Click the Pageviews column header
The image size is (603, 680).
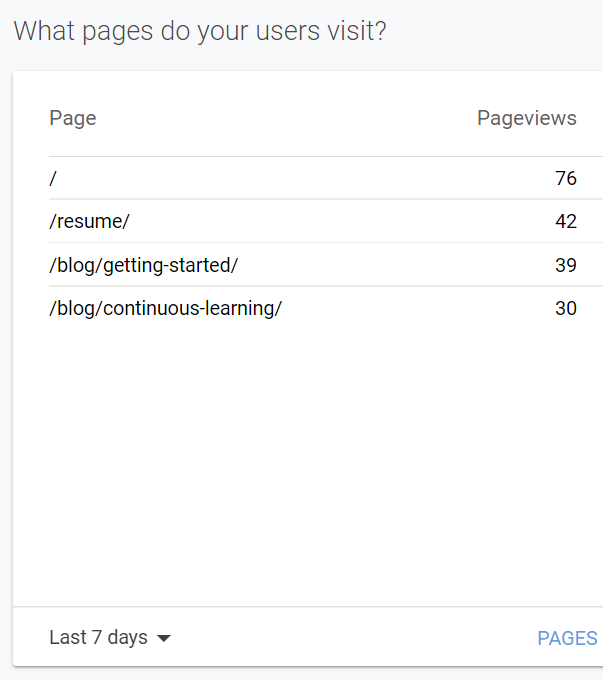(526, 118)
